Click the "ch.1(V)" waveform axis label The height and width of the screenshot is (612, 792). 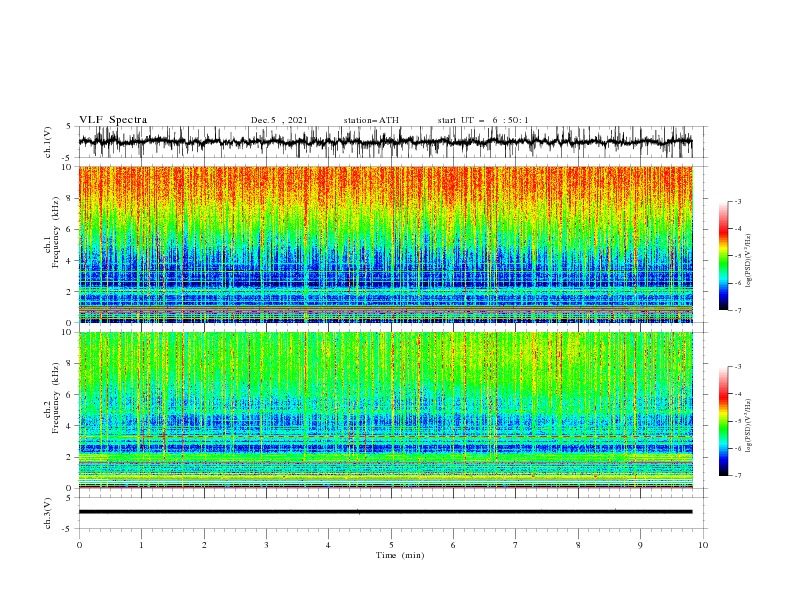coord(48,142)
